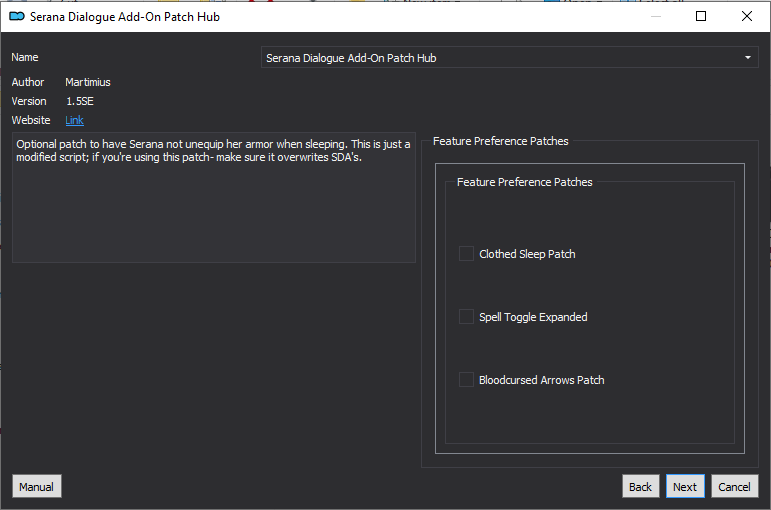Click the outer Feature Preference Patches group heading
Screen dimensions: 771x510
(500, 142)
